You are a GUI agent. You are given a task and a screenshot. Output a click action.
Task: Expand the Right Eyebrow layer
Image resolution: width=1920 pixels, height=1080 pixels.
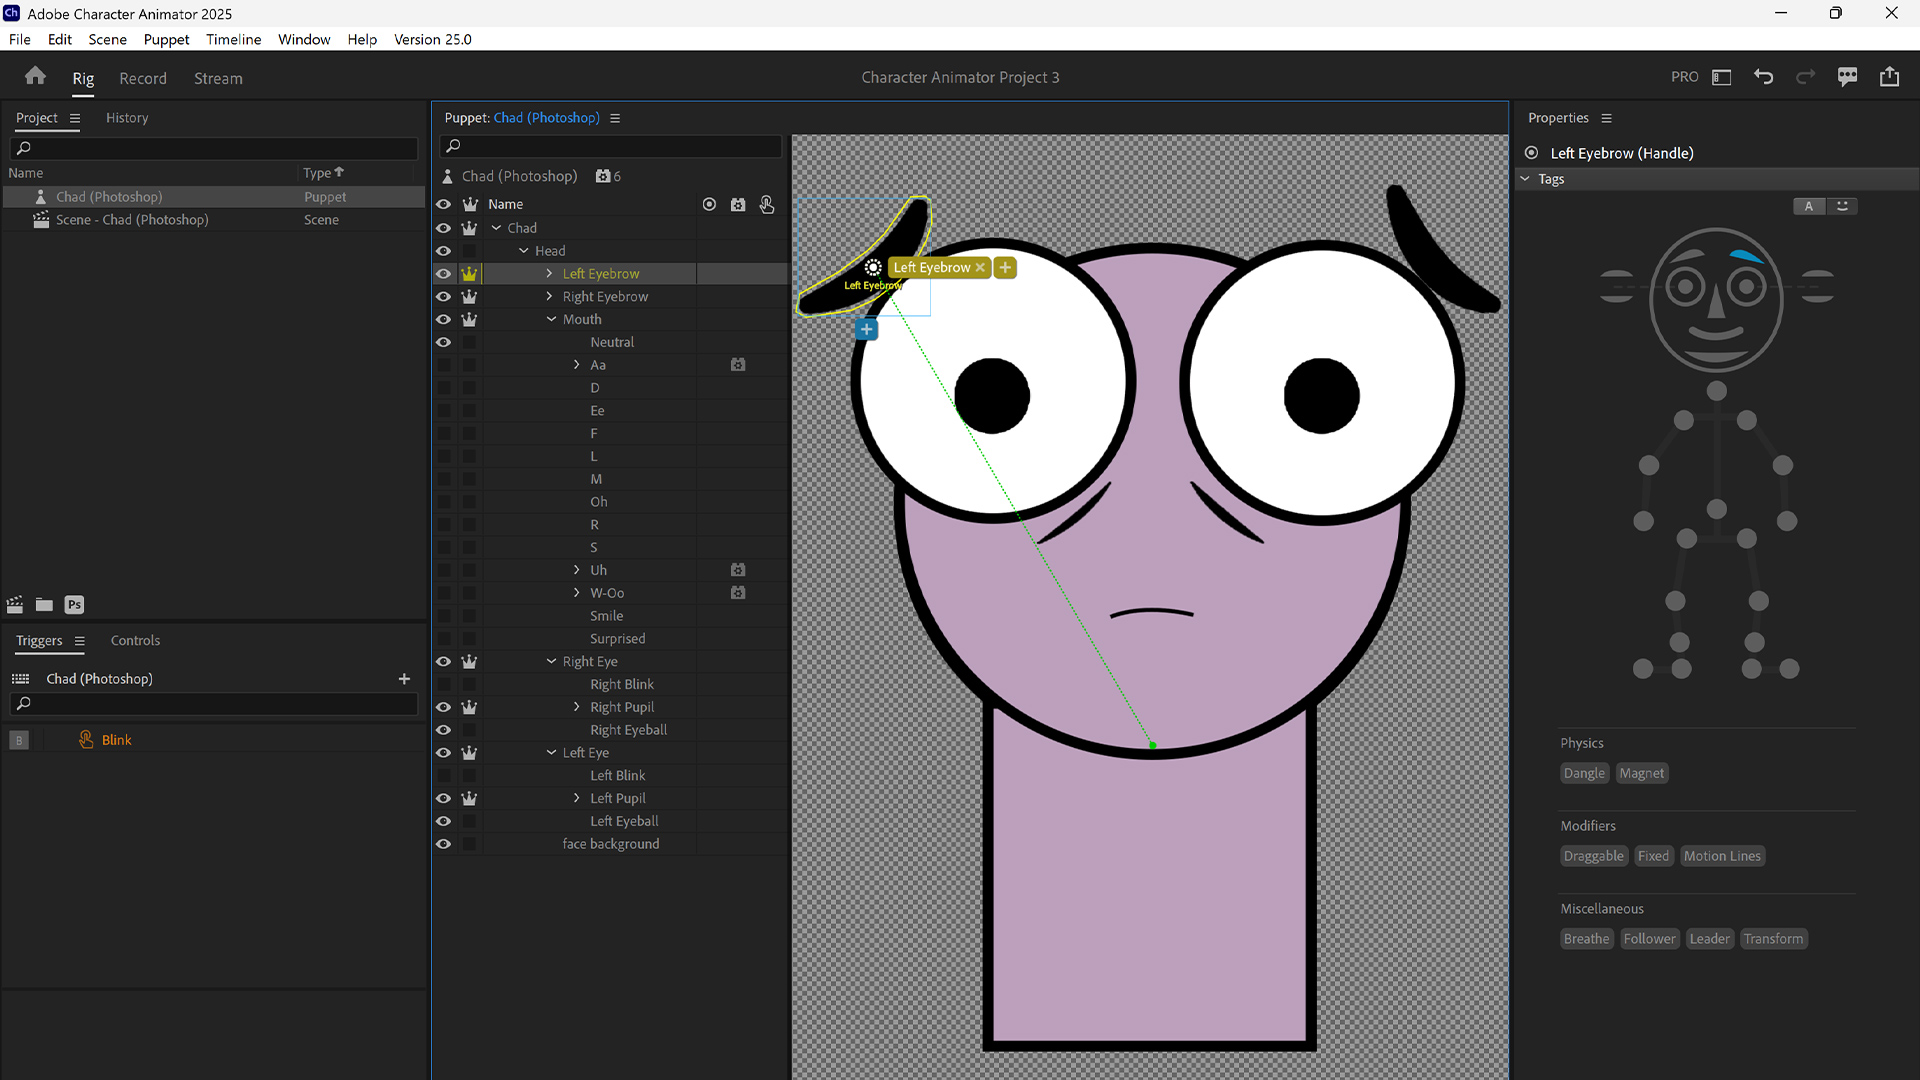pyautogui.click(x=549, y=296)
